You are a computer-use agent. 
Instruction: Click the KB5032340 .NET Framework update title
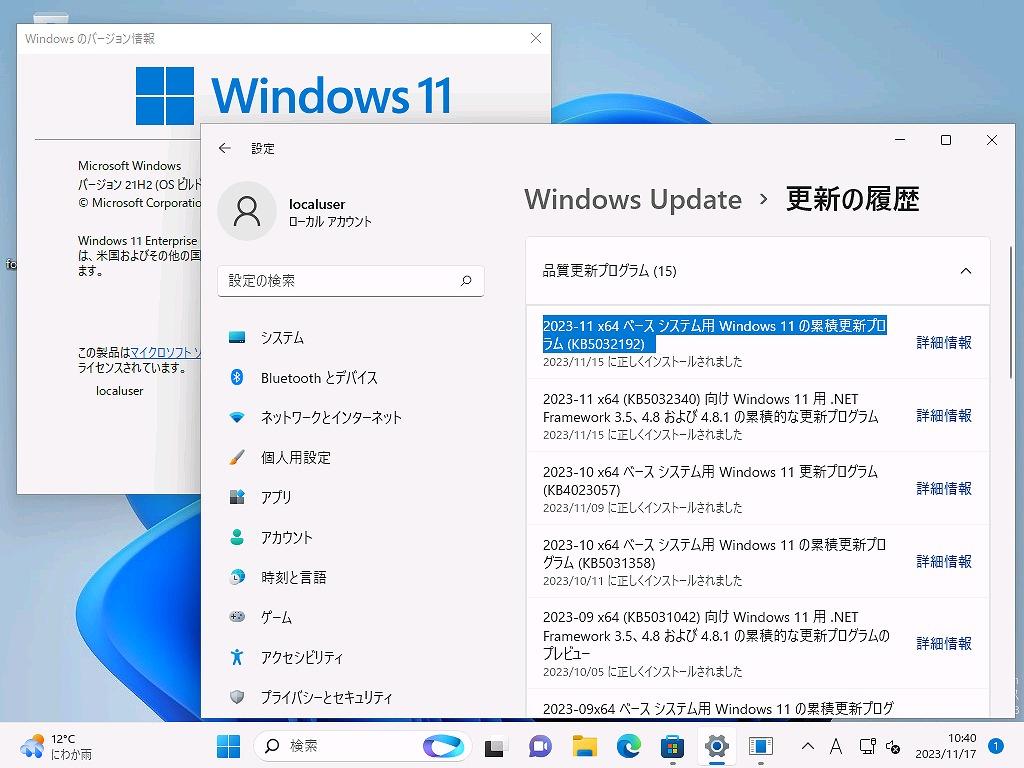(x=711, y=408)
